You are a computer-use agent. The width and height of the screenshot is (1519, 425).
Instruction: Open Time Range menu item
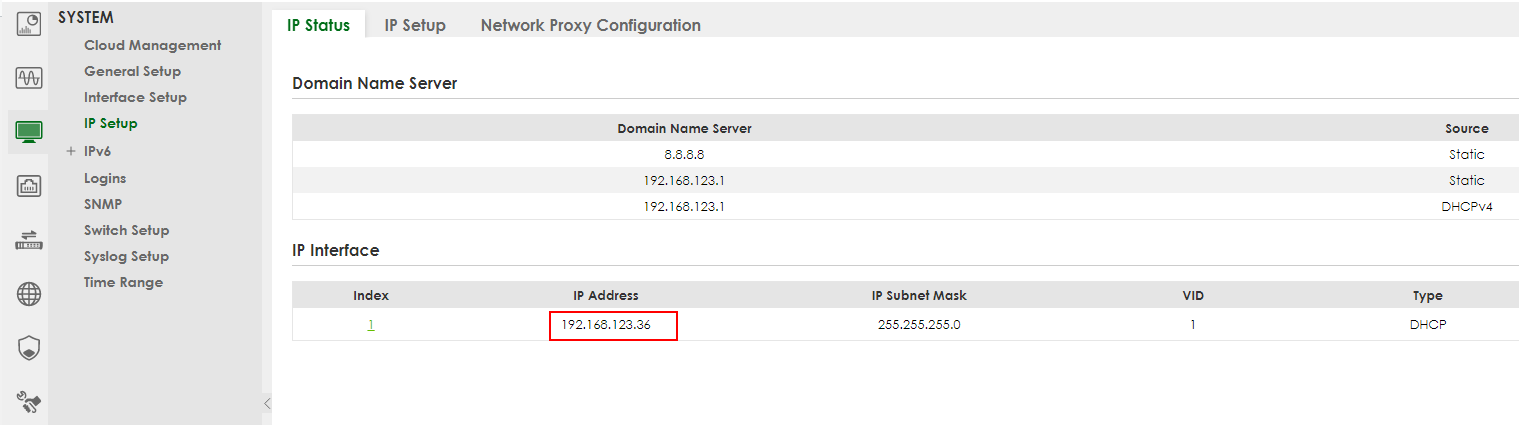(123, 282)
